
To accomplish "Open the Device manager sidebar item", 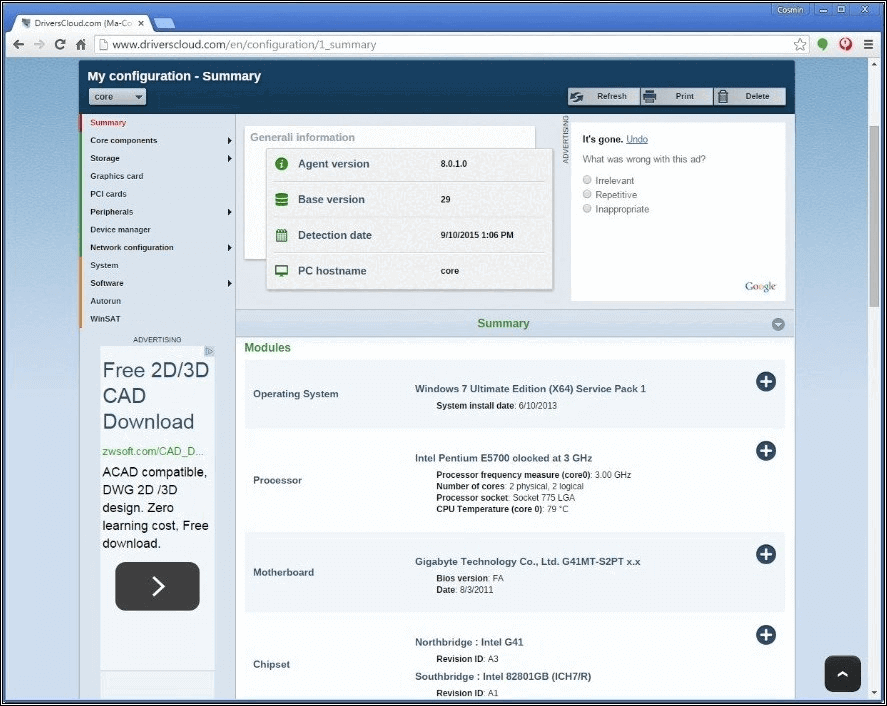I will tap(120, 230).
